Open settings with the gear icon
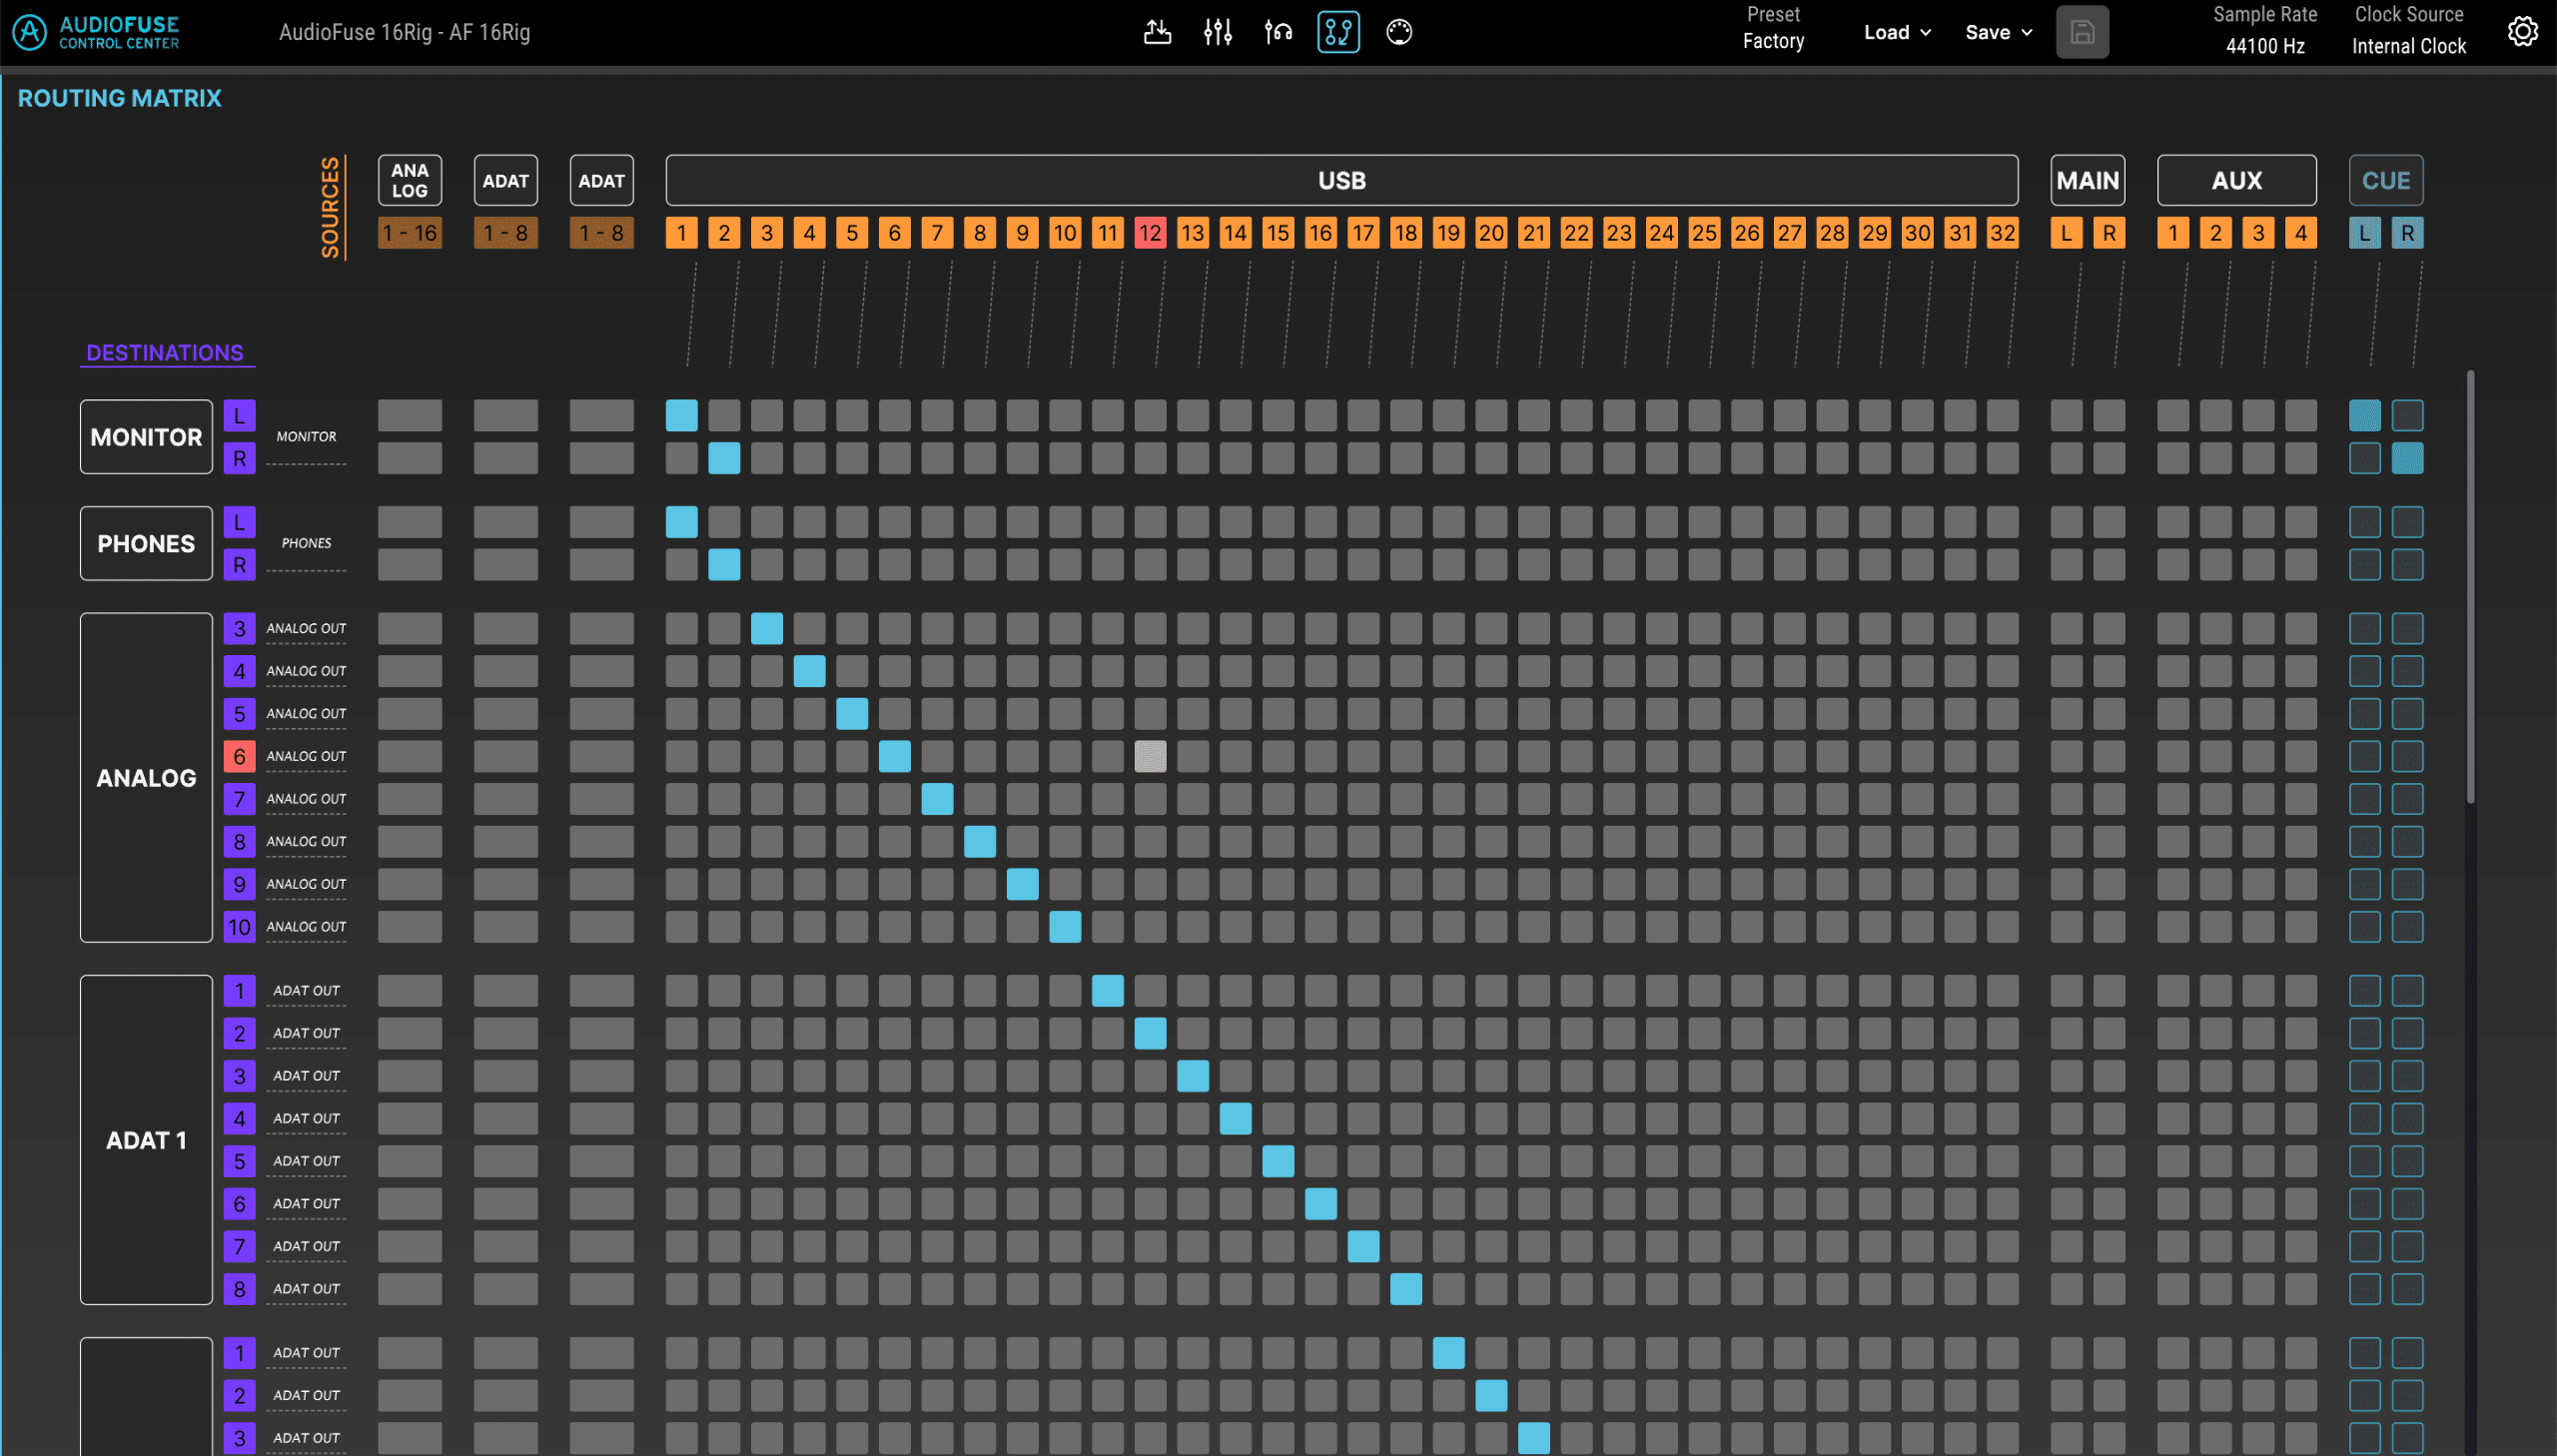 click(x=2522, y=32)
